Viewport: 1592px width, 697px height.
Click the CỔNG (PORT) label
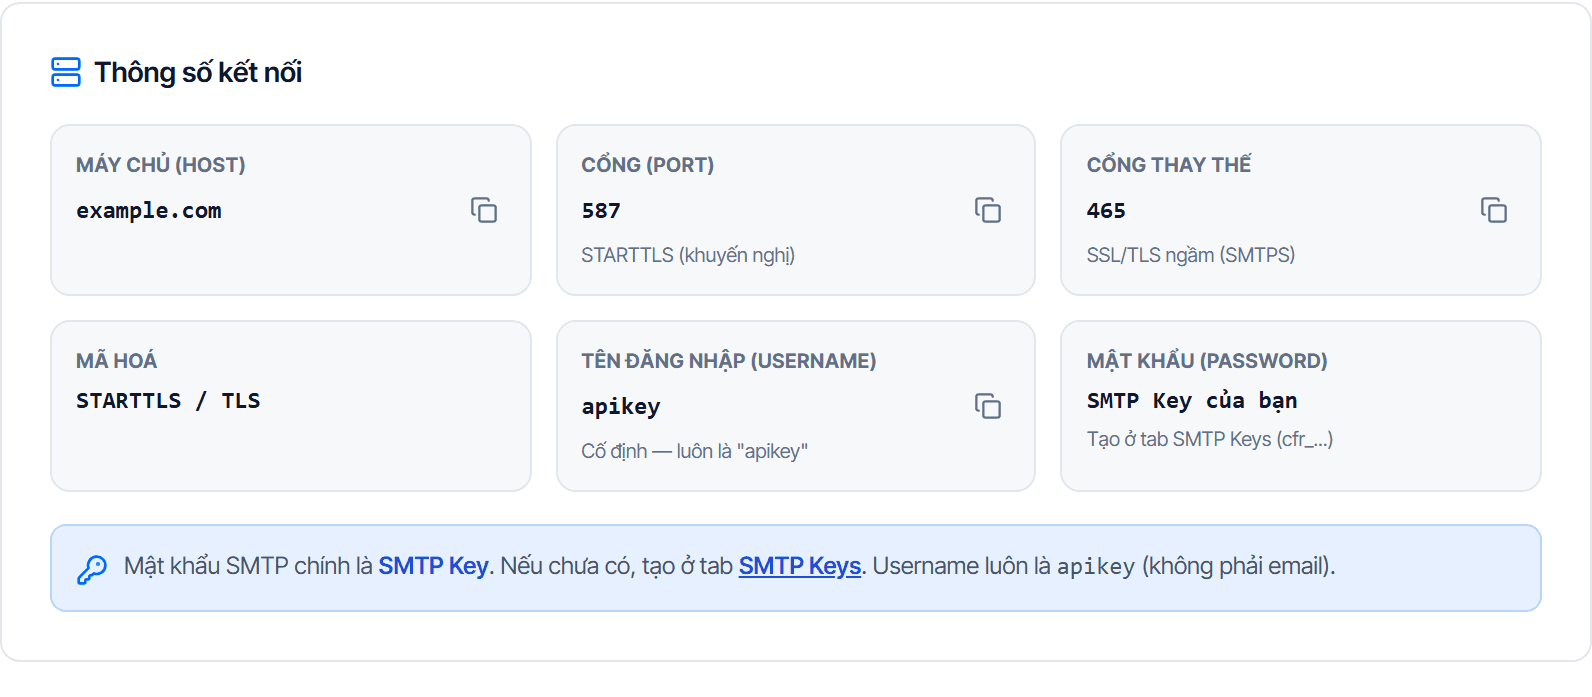coord(648,165)
